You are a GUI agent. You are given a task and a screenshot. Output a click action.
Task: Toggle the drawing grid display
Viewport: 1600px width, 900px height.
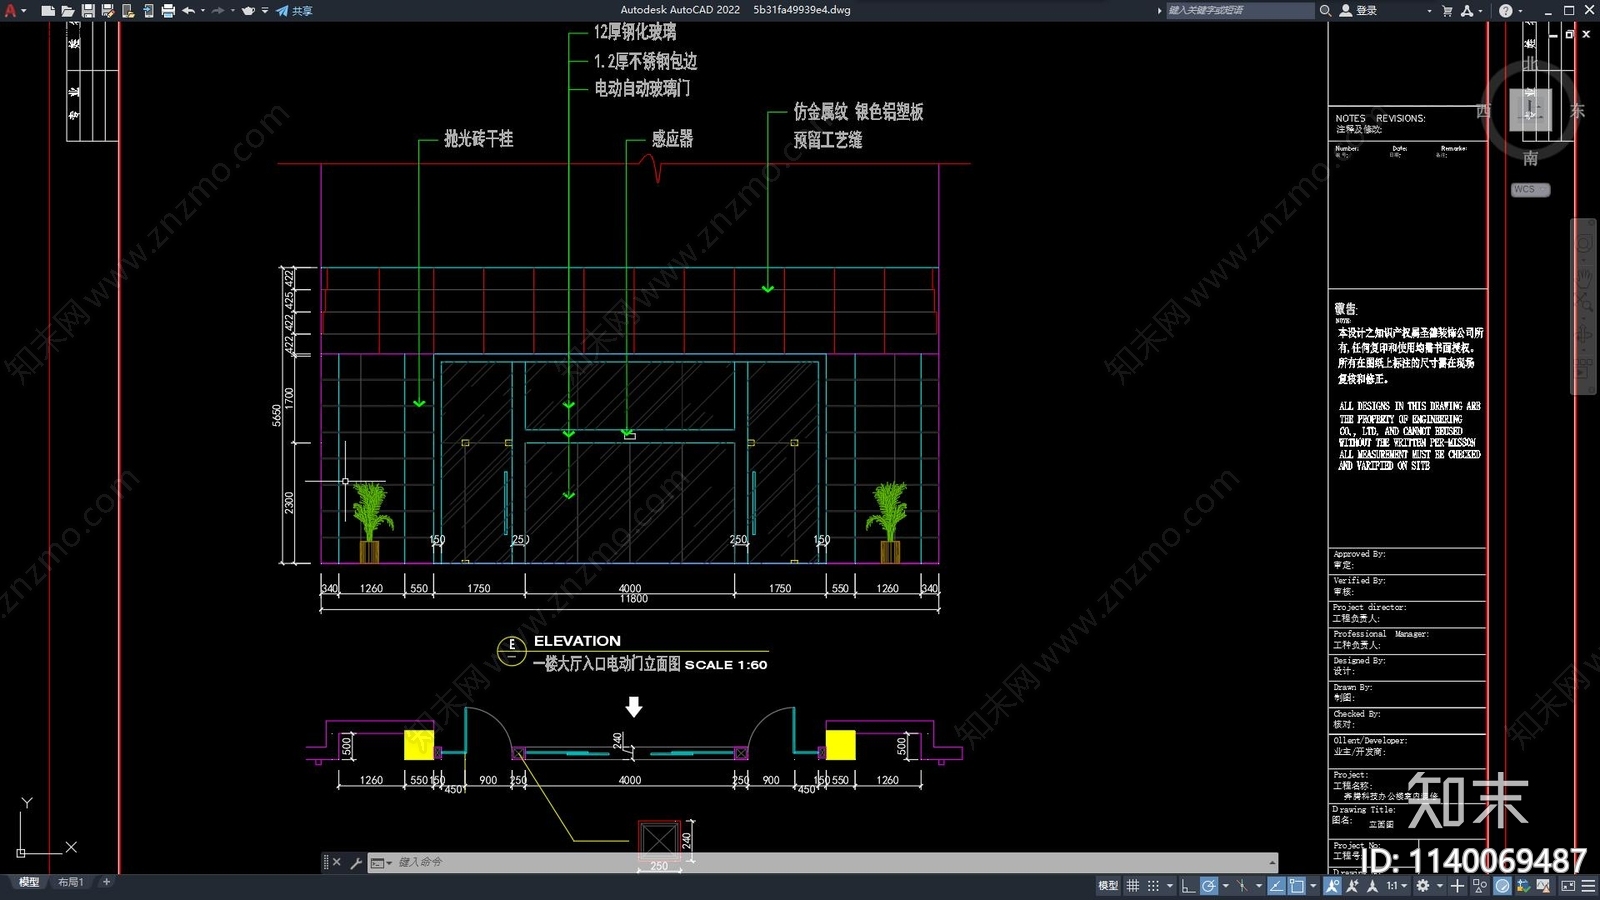pos(1132,886)
